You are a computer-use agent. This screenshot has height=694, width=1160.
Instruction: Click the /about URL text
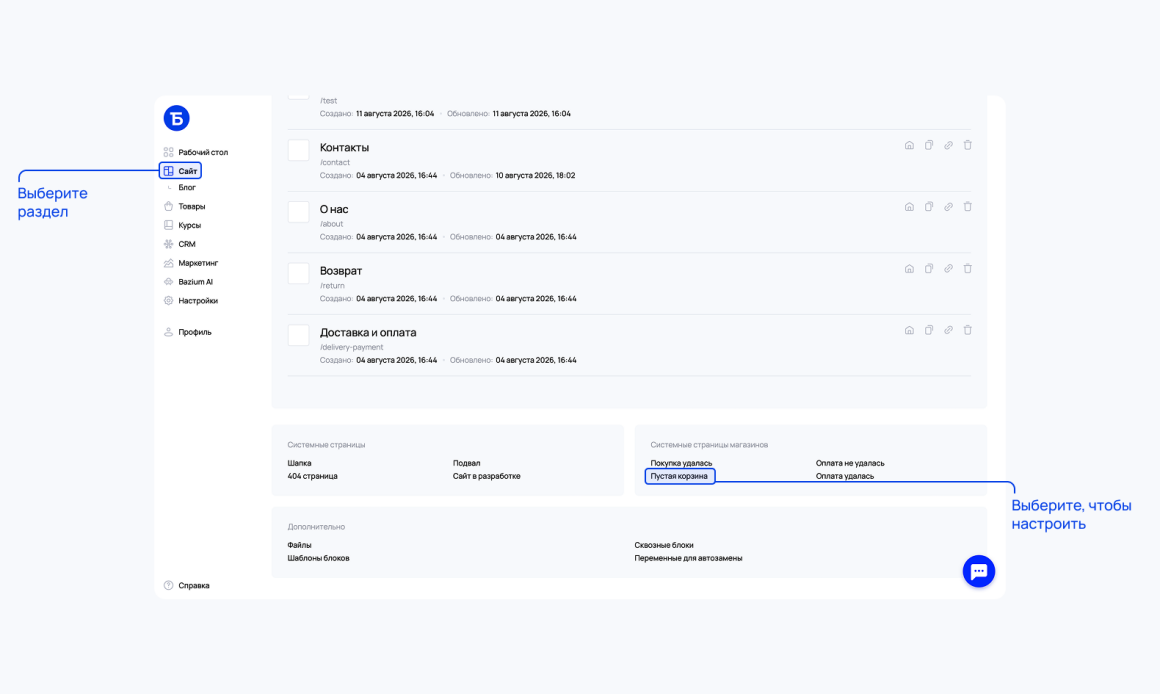(x=331, y=224)
